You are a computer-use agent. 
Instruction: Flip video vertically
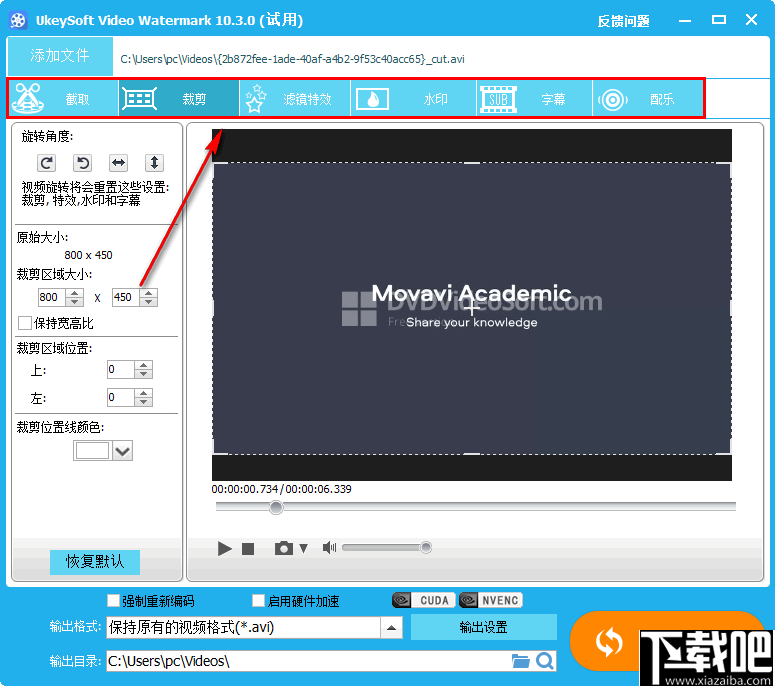(154, 163)
